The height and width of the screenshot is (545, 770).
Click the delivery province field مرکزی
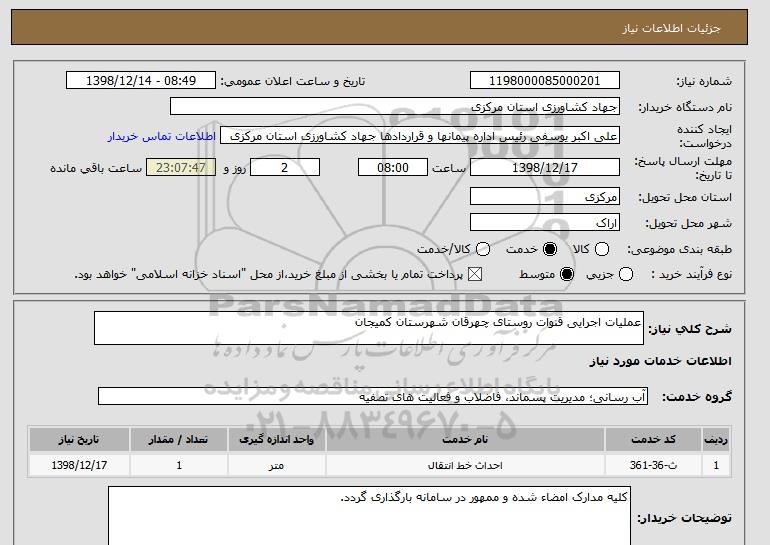coord(545,196)
